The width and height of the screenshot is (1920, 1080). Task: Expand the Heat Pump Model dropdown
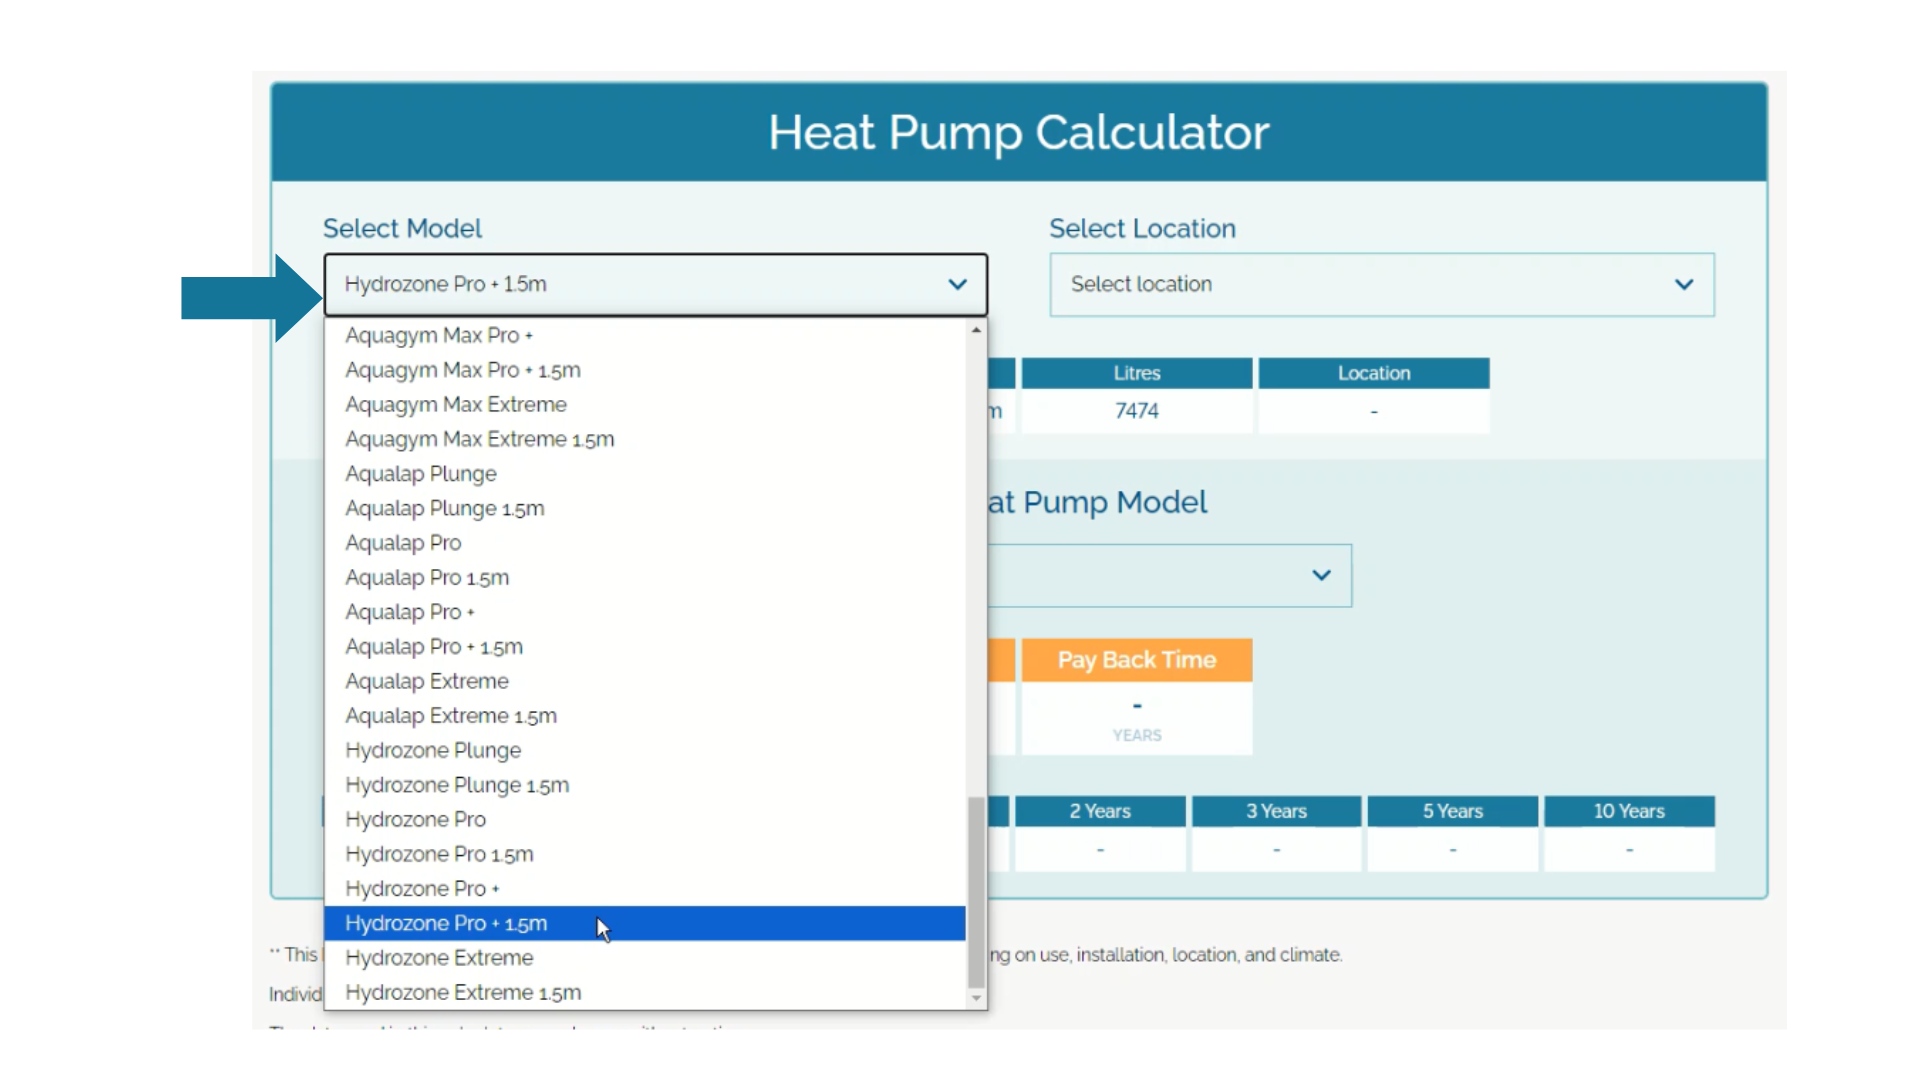tap(1321, 575)
